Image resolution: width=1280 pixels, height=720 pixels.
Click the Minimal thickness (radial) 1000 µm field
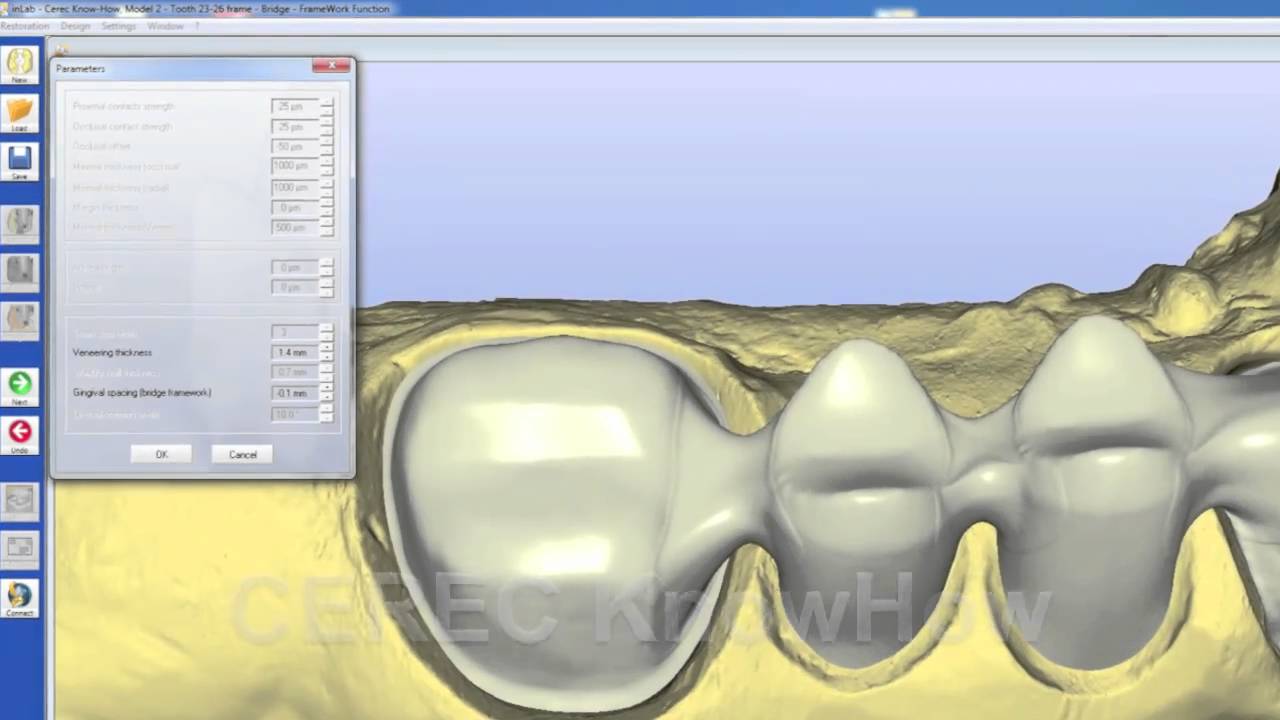(x=295, y=187)
